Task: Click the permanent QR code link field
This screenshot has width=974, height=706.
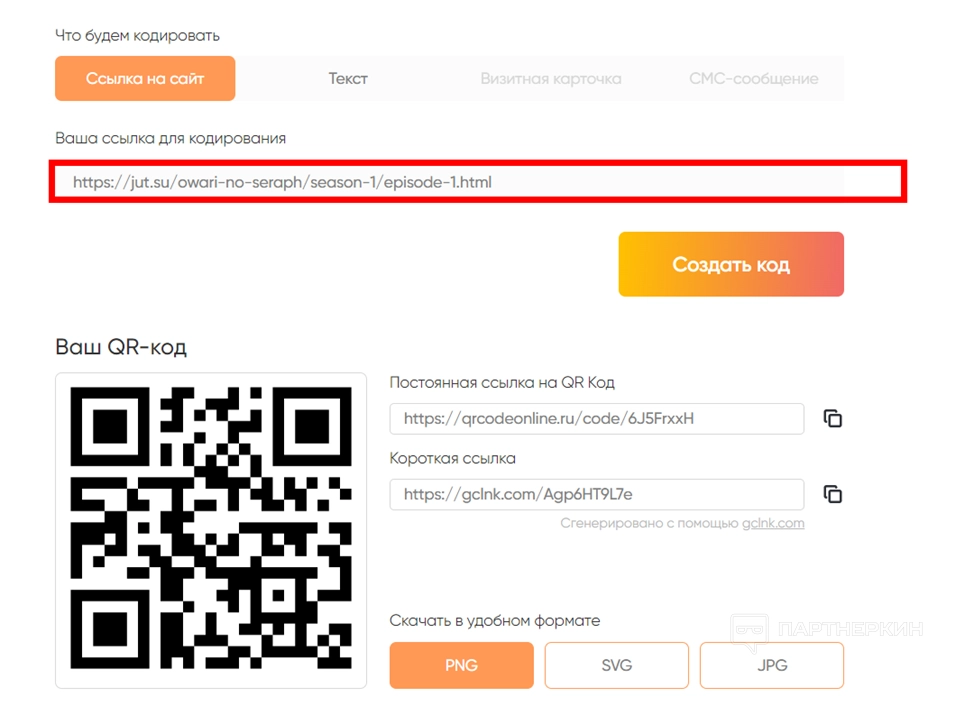Action: click(x=596, y=419)
